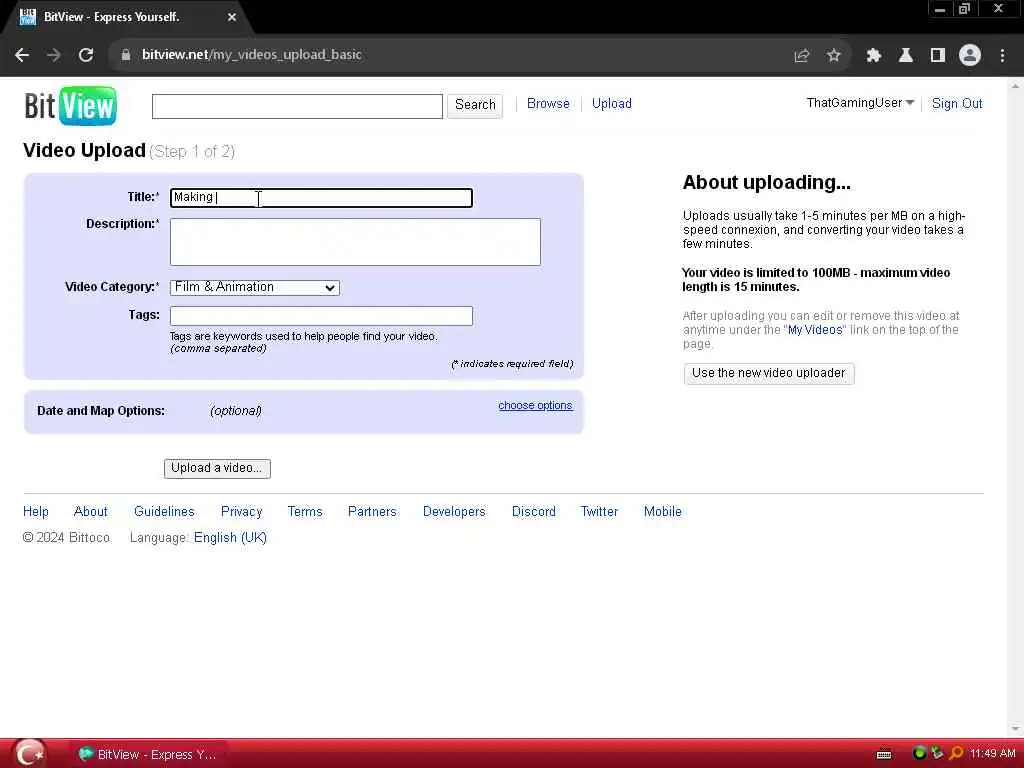1024x768 pixels.
Task: Focus the Title input field
Action: coord(321,198)
